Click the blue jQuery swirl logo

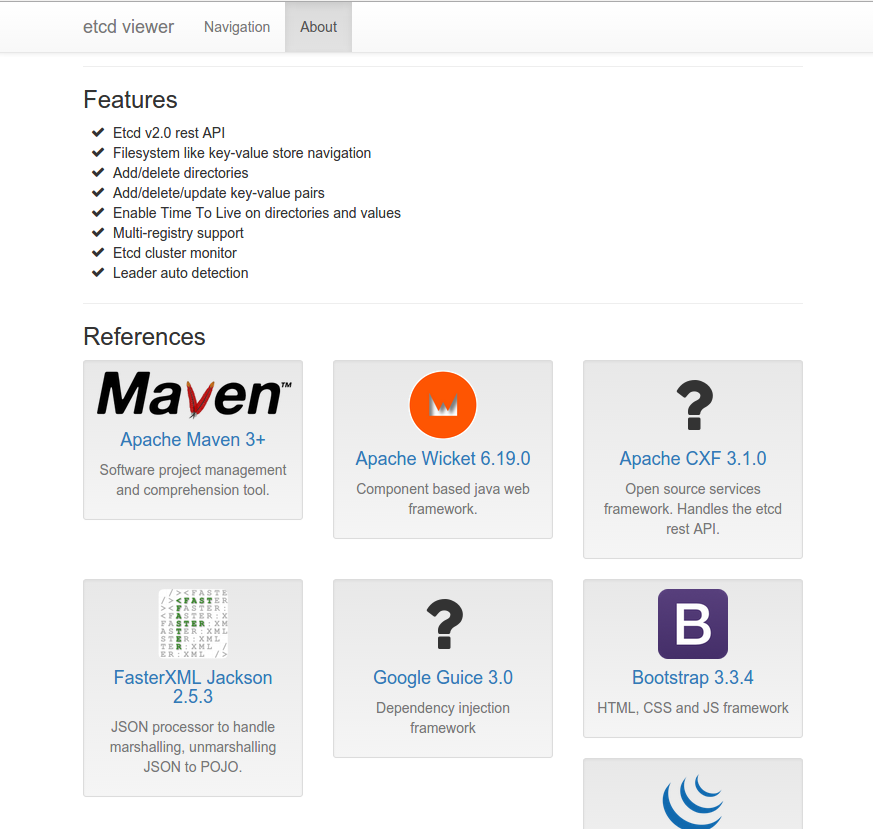[x=693, y=801]
